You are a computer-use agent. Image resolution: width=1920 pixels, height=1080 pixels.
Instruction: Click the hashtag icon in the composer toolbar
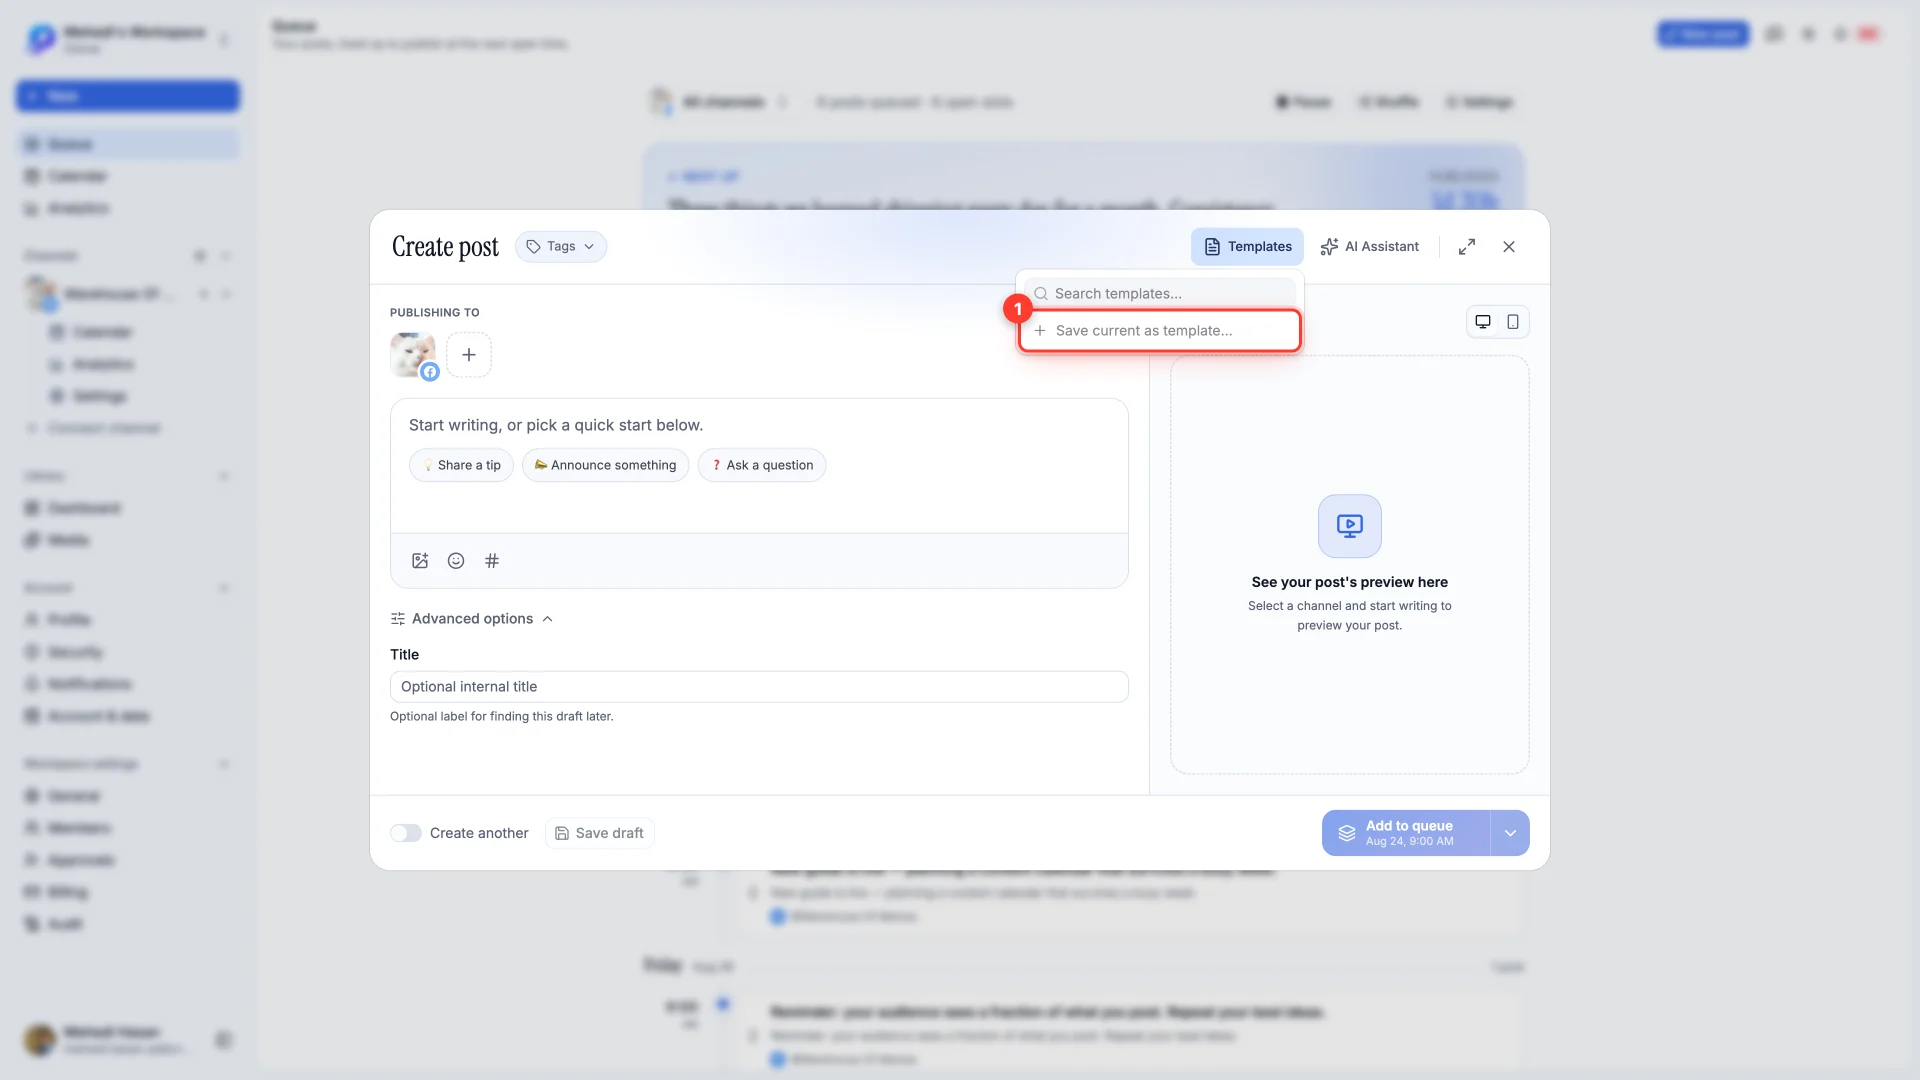(492, 561)
